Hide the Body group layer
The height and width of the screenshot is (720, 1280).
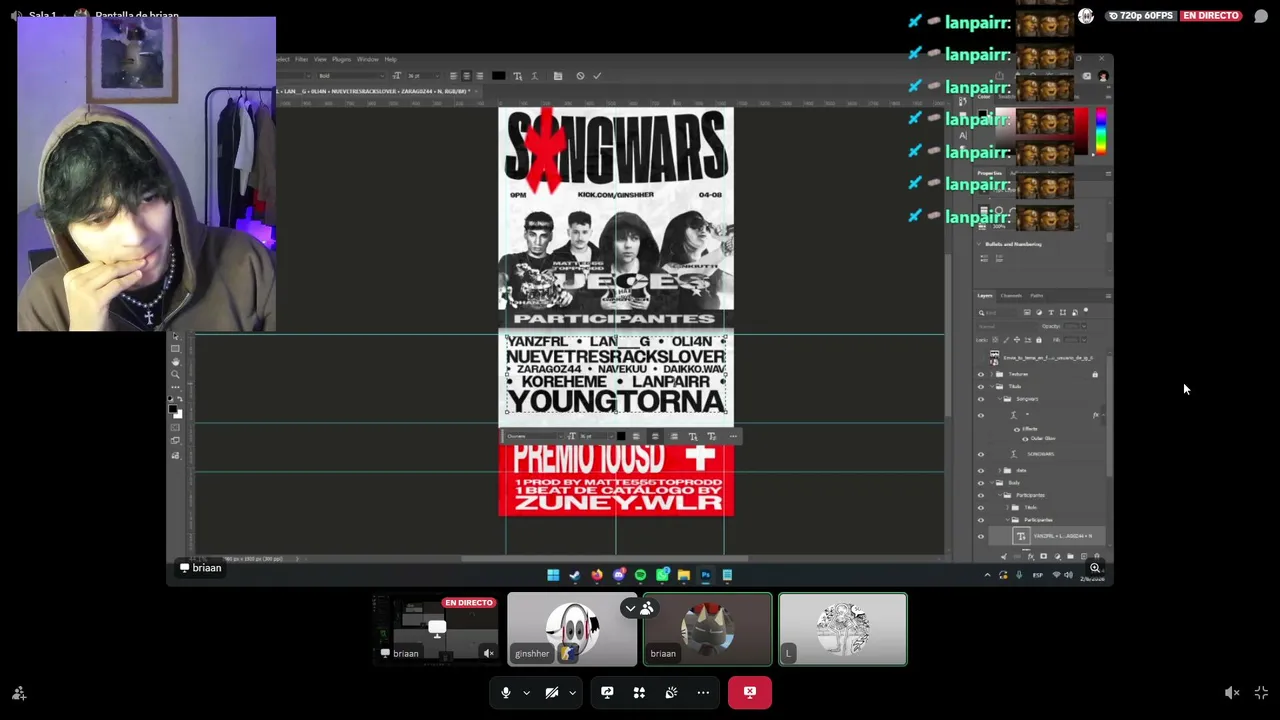(981, 483)
